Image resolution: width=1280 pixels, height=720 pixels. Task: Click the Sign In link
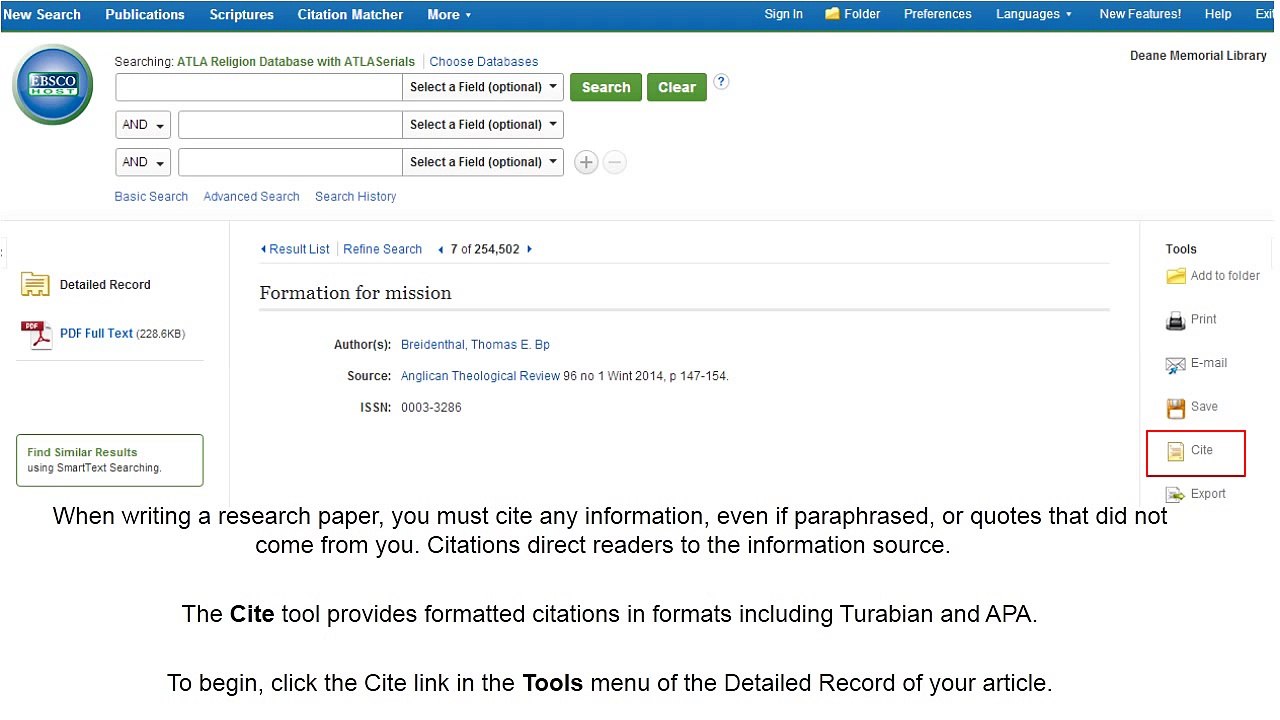tap(783, 14)
